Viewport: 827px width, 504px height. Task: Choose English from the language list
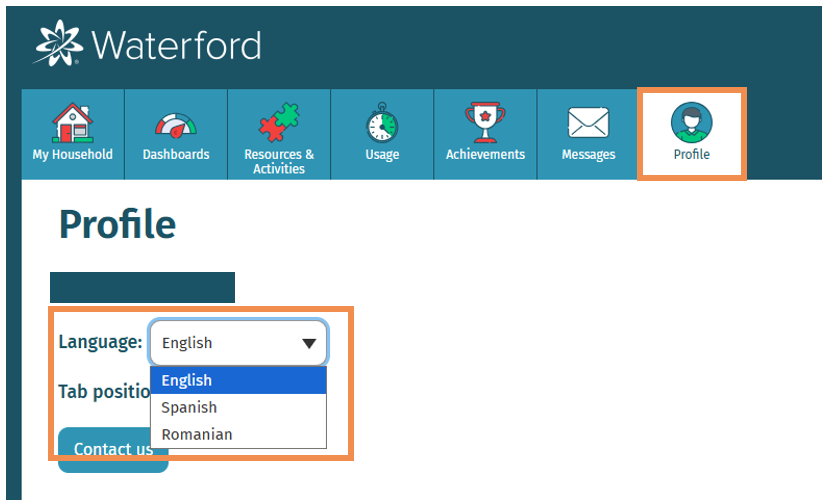(x=238, y=380)
